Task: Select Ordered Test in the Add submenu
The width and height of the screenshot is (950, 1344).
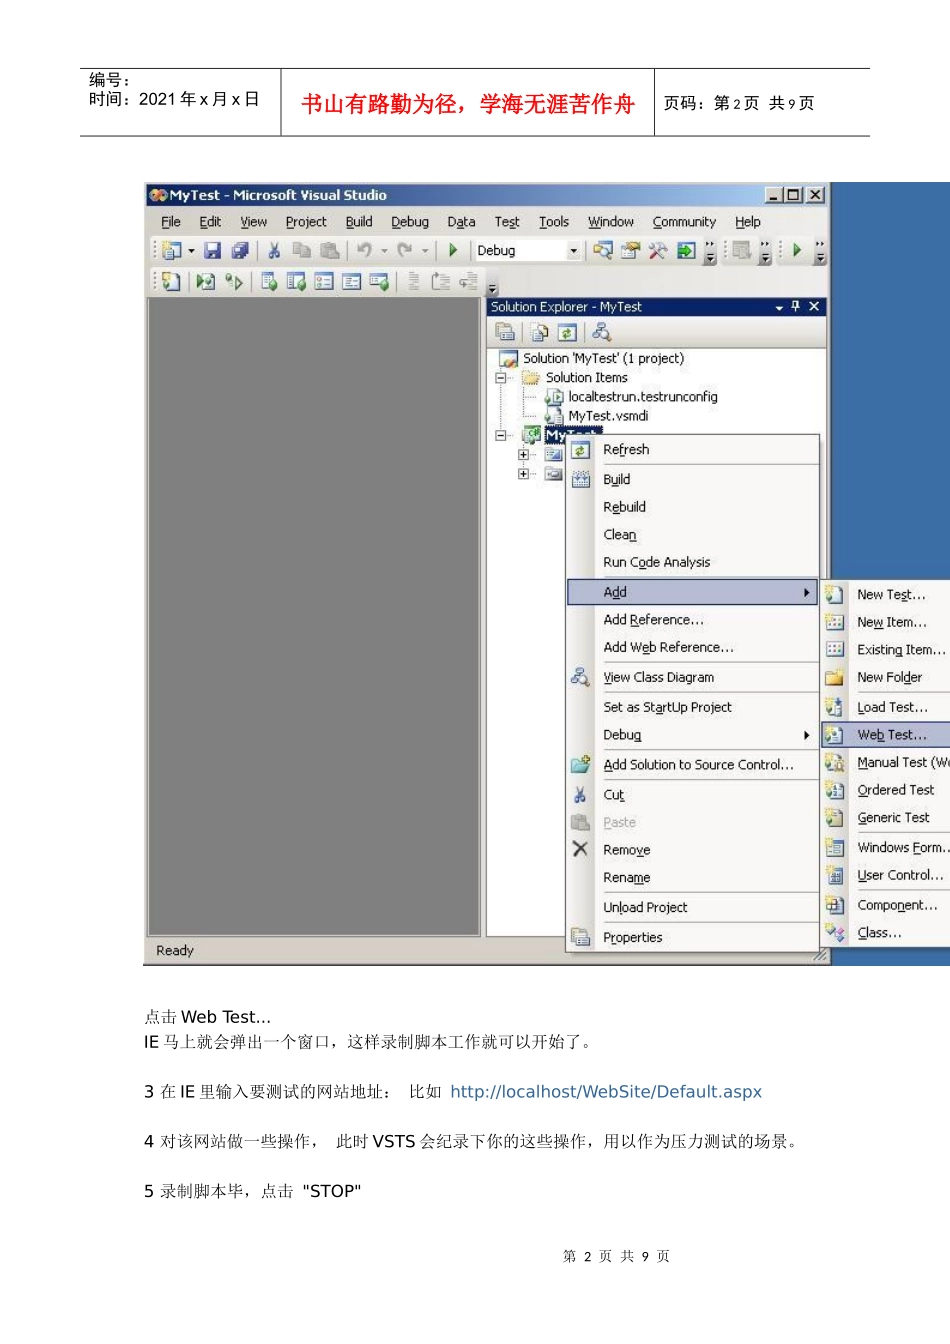Action: pos(895,790)
